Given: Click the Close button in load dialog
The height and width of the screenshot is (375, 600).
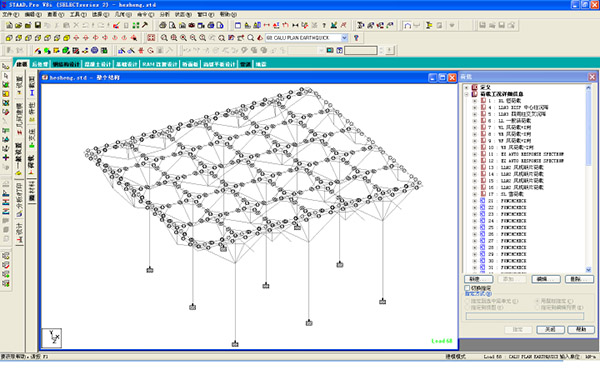Looking at the screenshot, I should pos(550,329).
